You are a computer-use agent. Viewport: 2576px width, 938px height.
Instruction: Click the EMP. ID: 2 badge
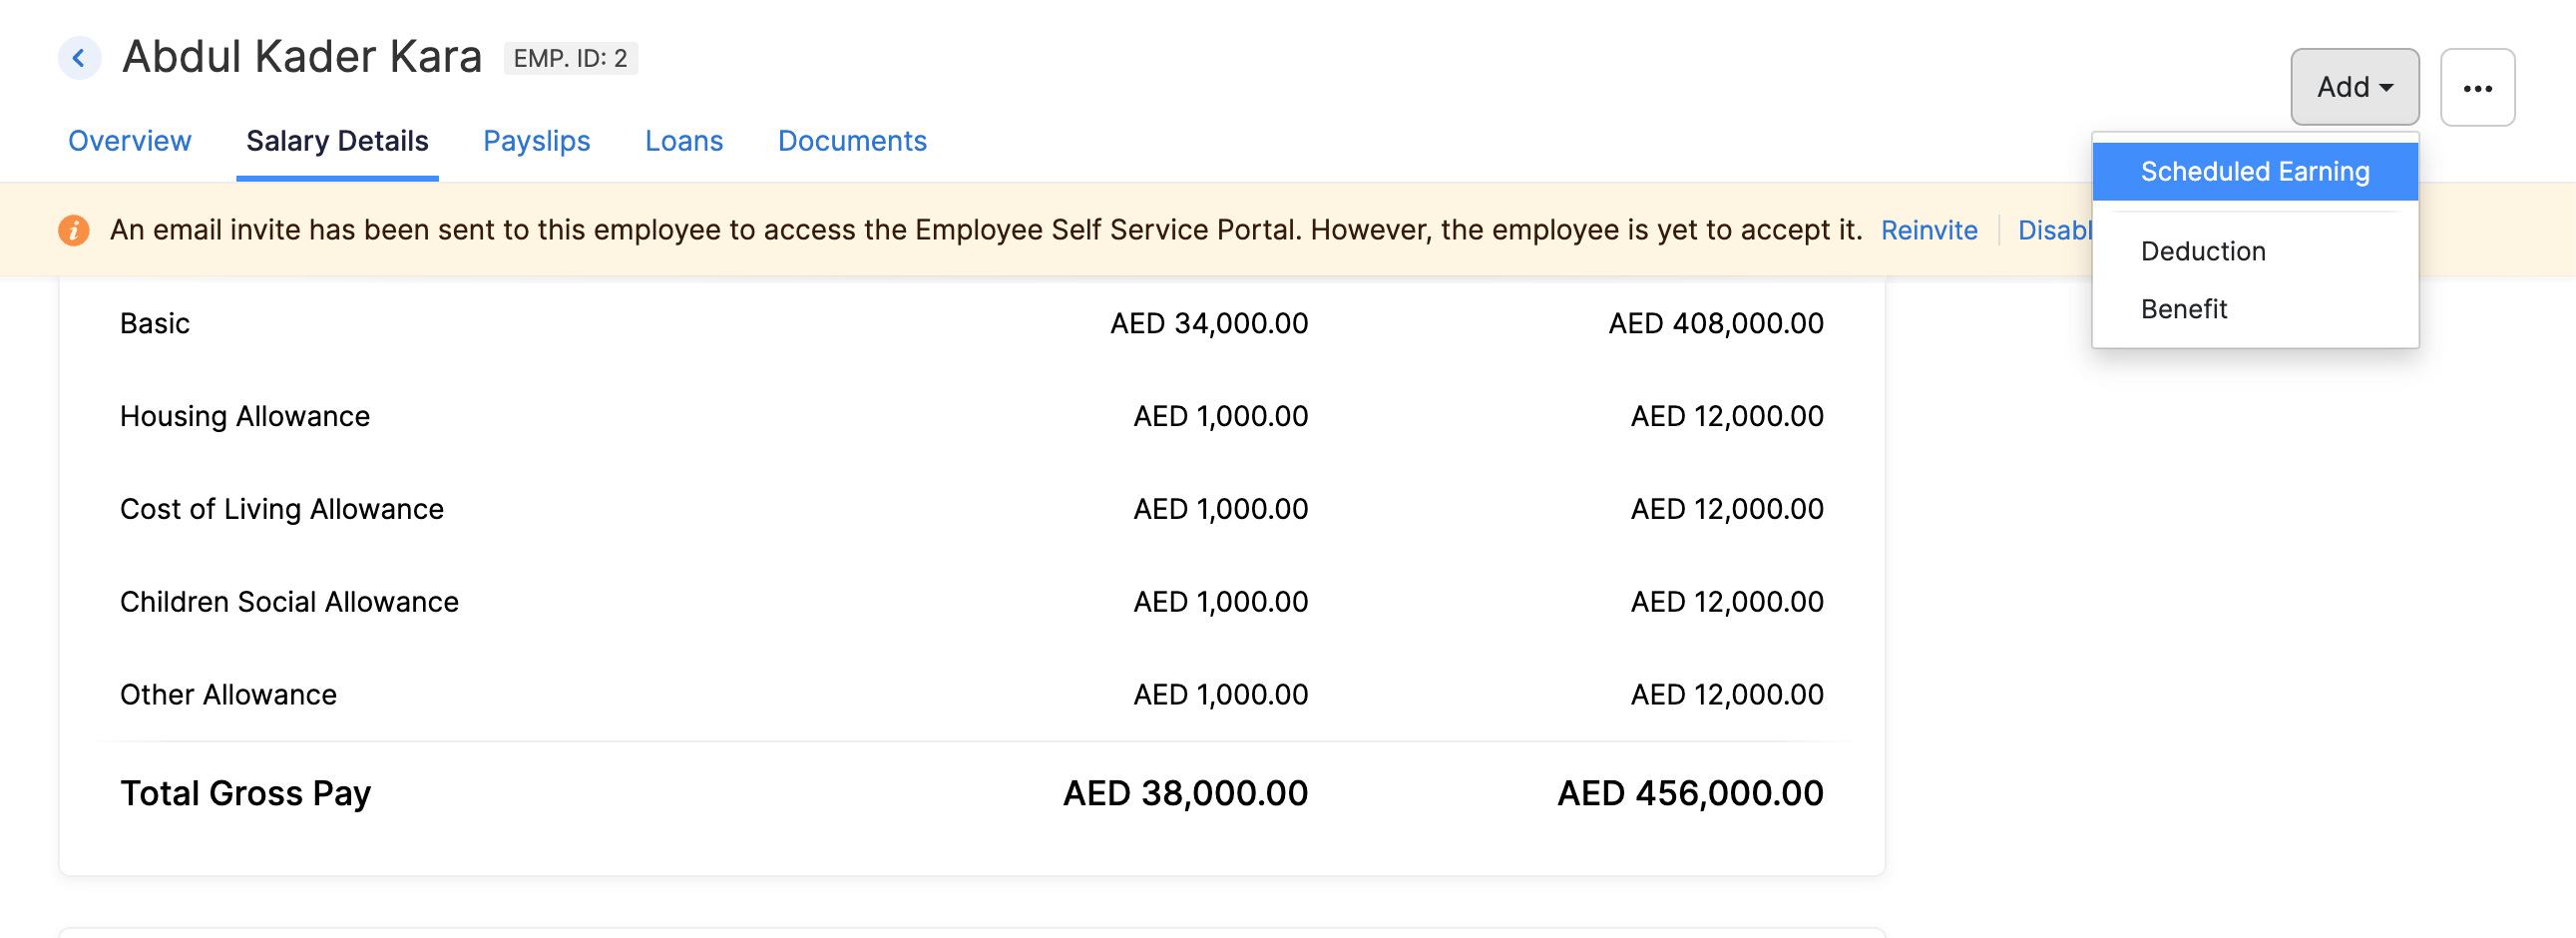tap(571, 58)
